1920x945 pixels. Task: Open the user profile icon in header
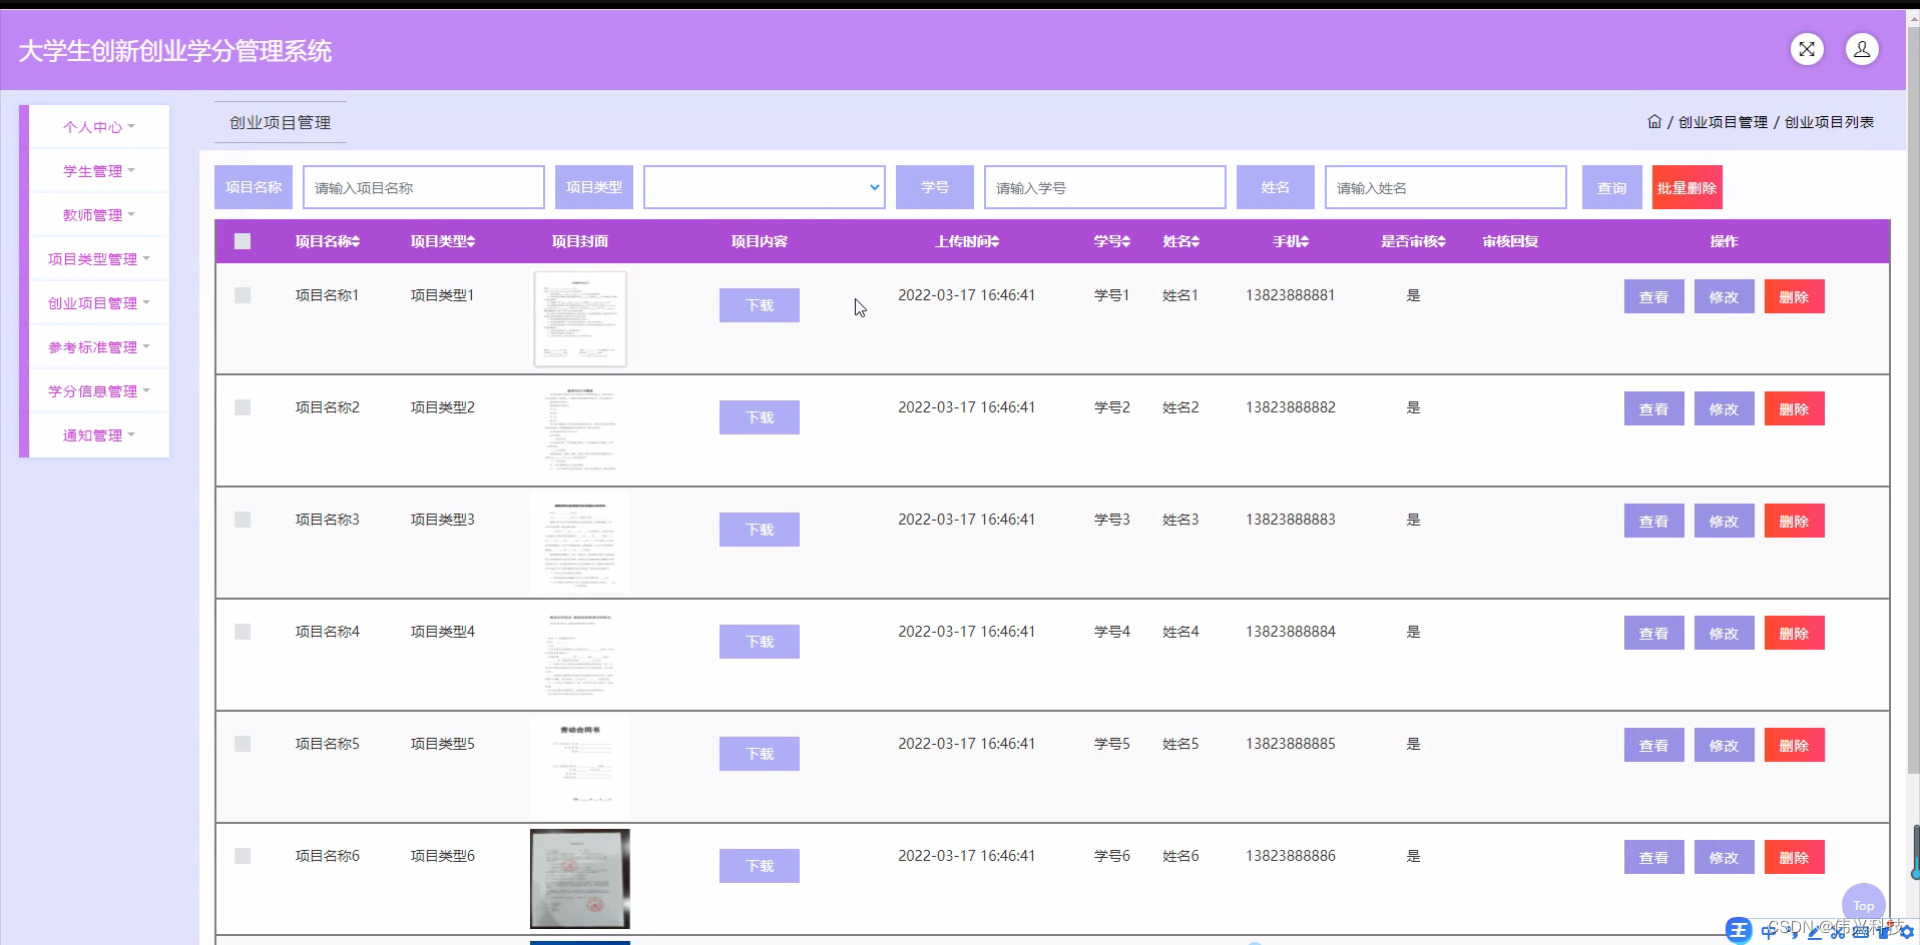click(x=1862, y=49)
